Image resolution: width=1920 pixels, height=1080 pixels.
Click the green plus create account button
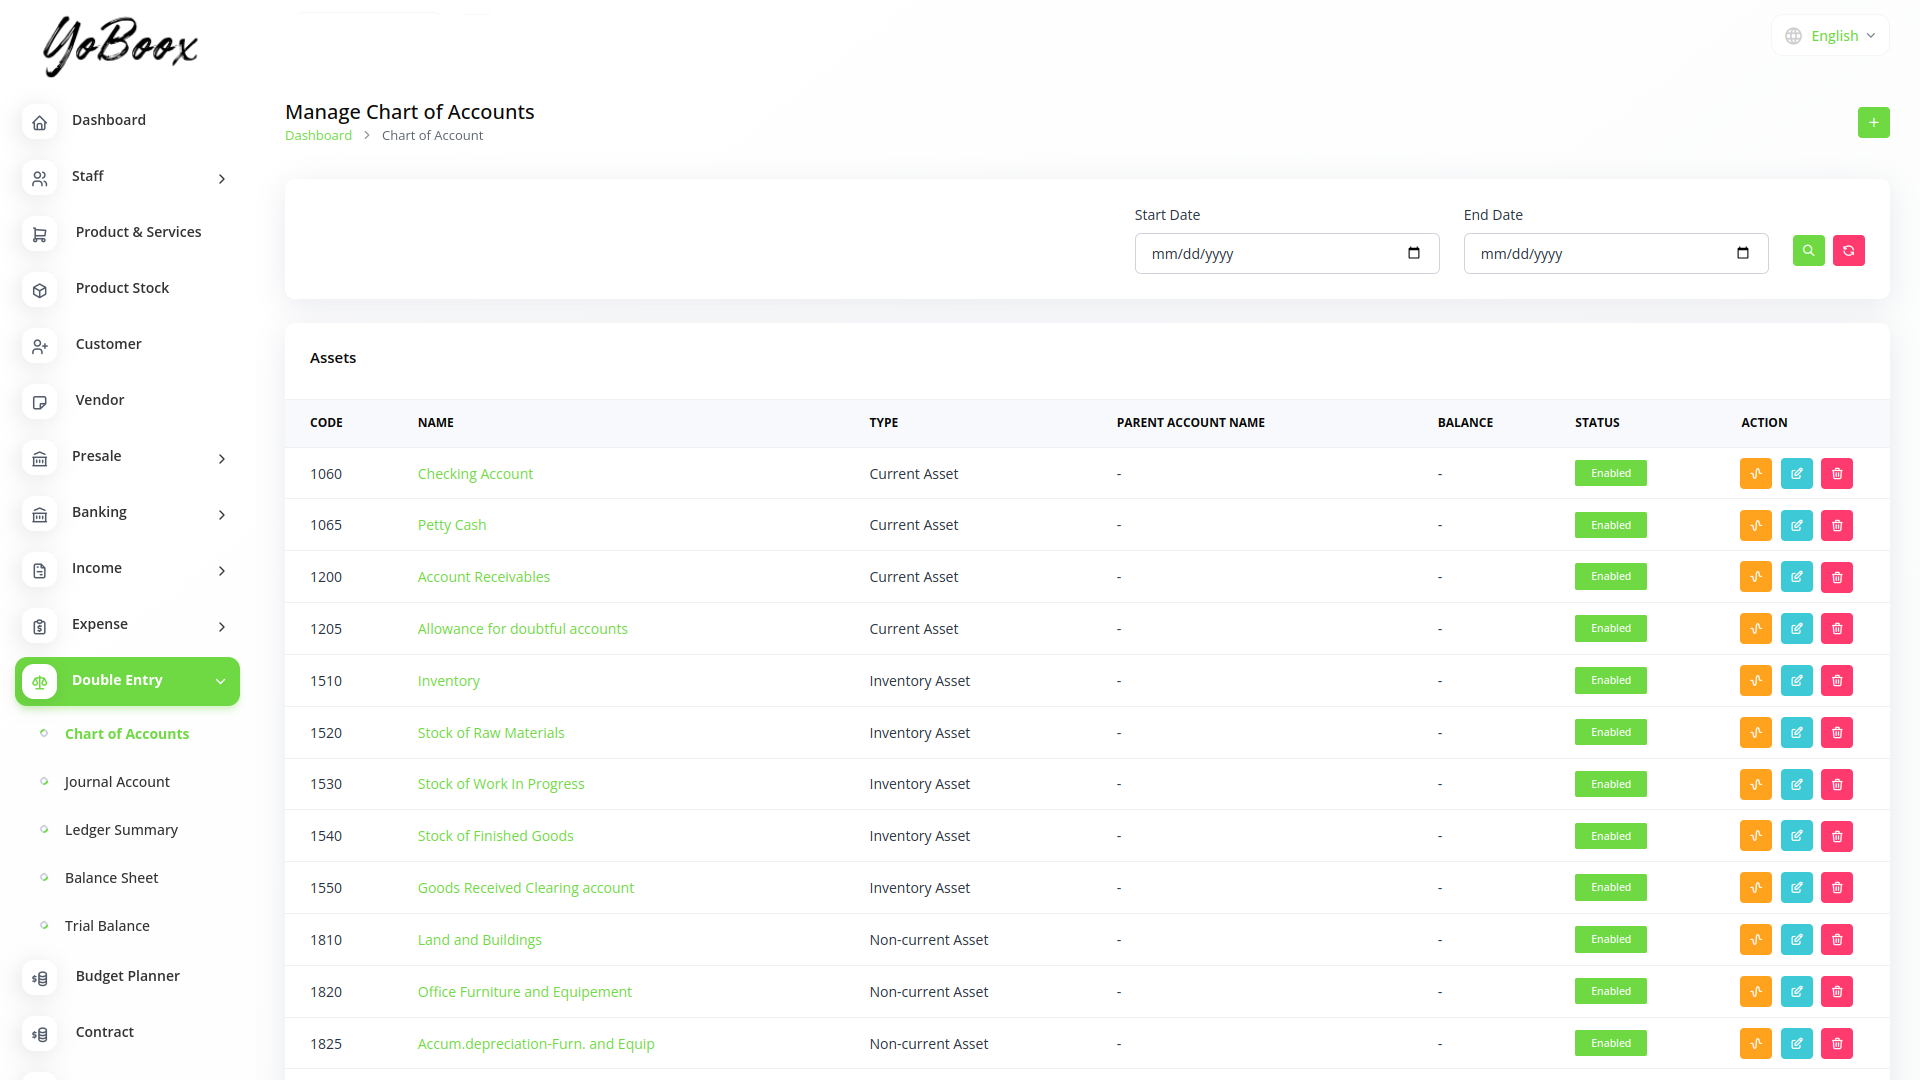pyautogui.click(x=1873, y=123)
